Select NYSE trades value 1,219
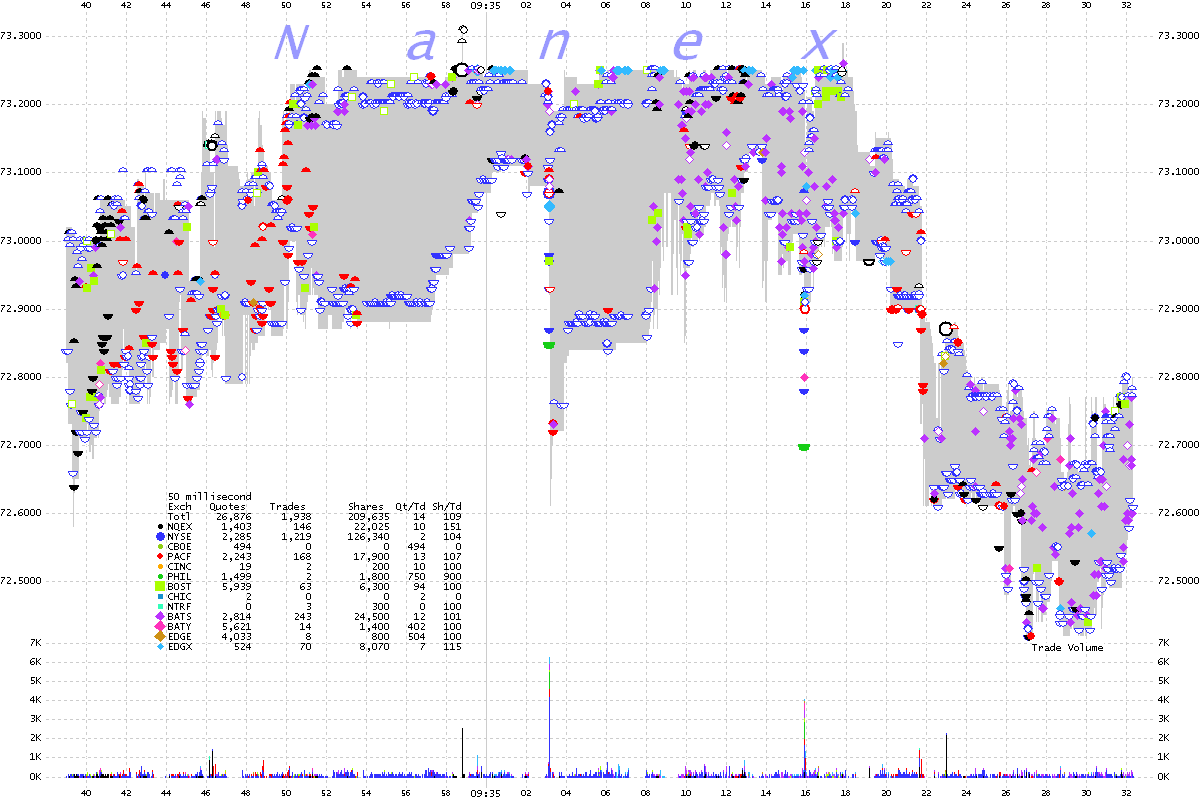The height and width of the screenshot is (800, 1200). click(296, 535)
